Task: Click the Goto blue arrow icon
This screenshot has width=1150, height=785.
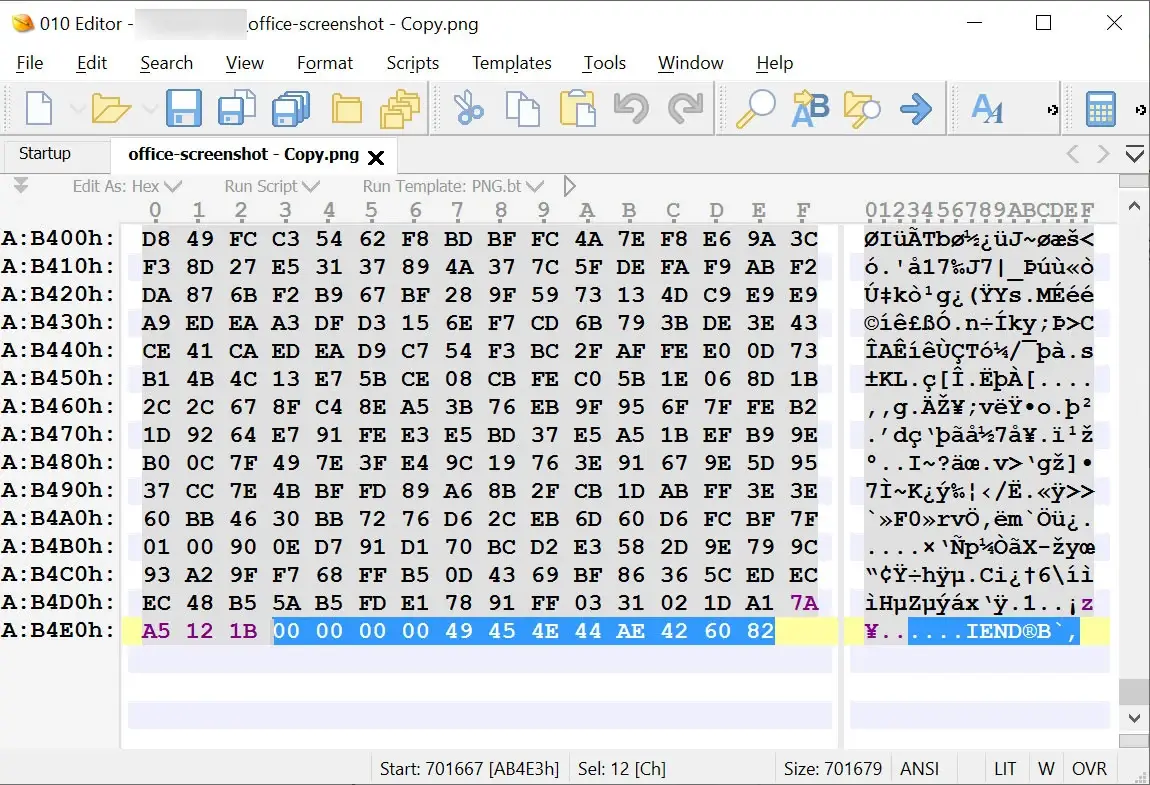Action: pos(916,109)
